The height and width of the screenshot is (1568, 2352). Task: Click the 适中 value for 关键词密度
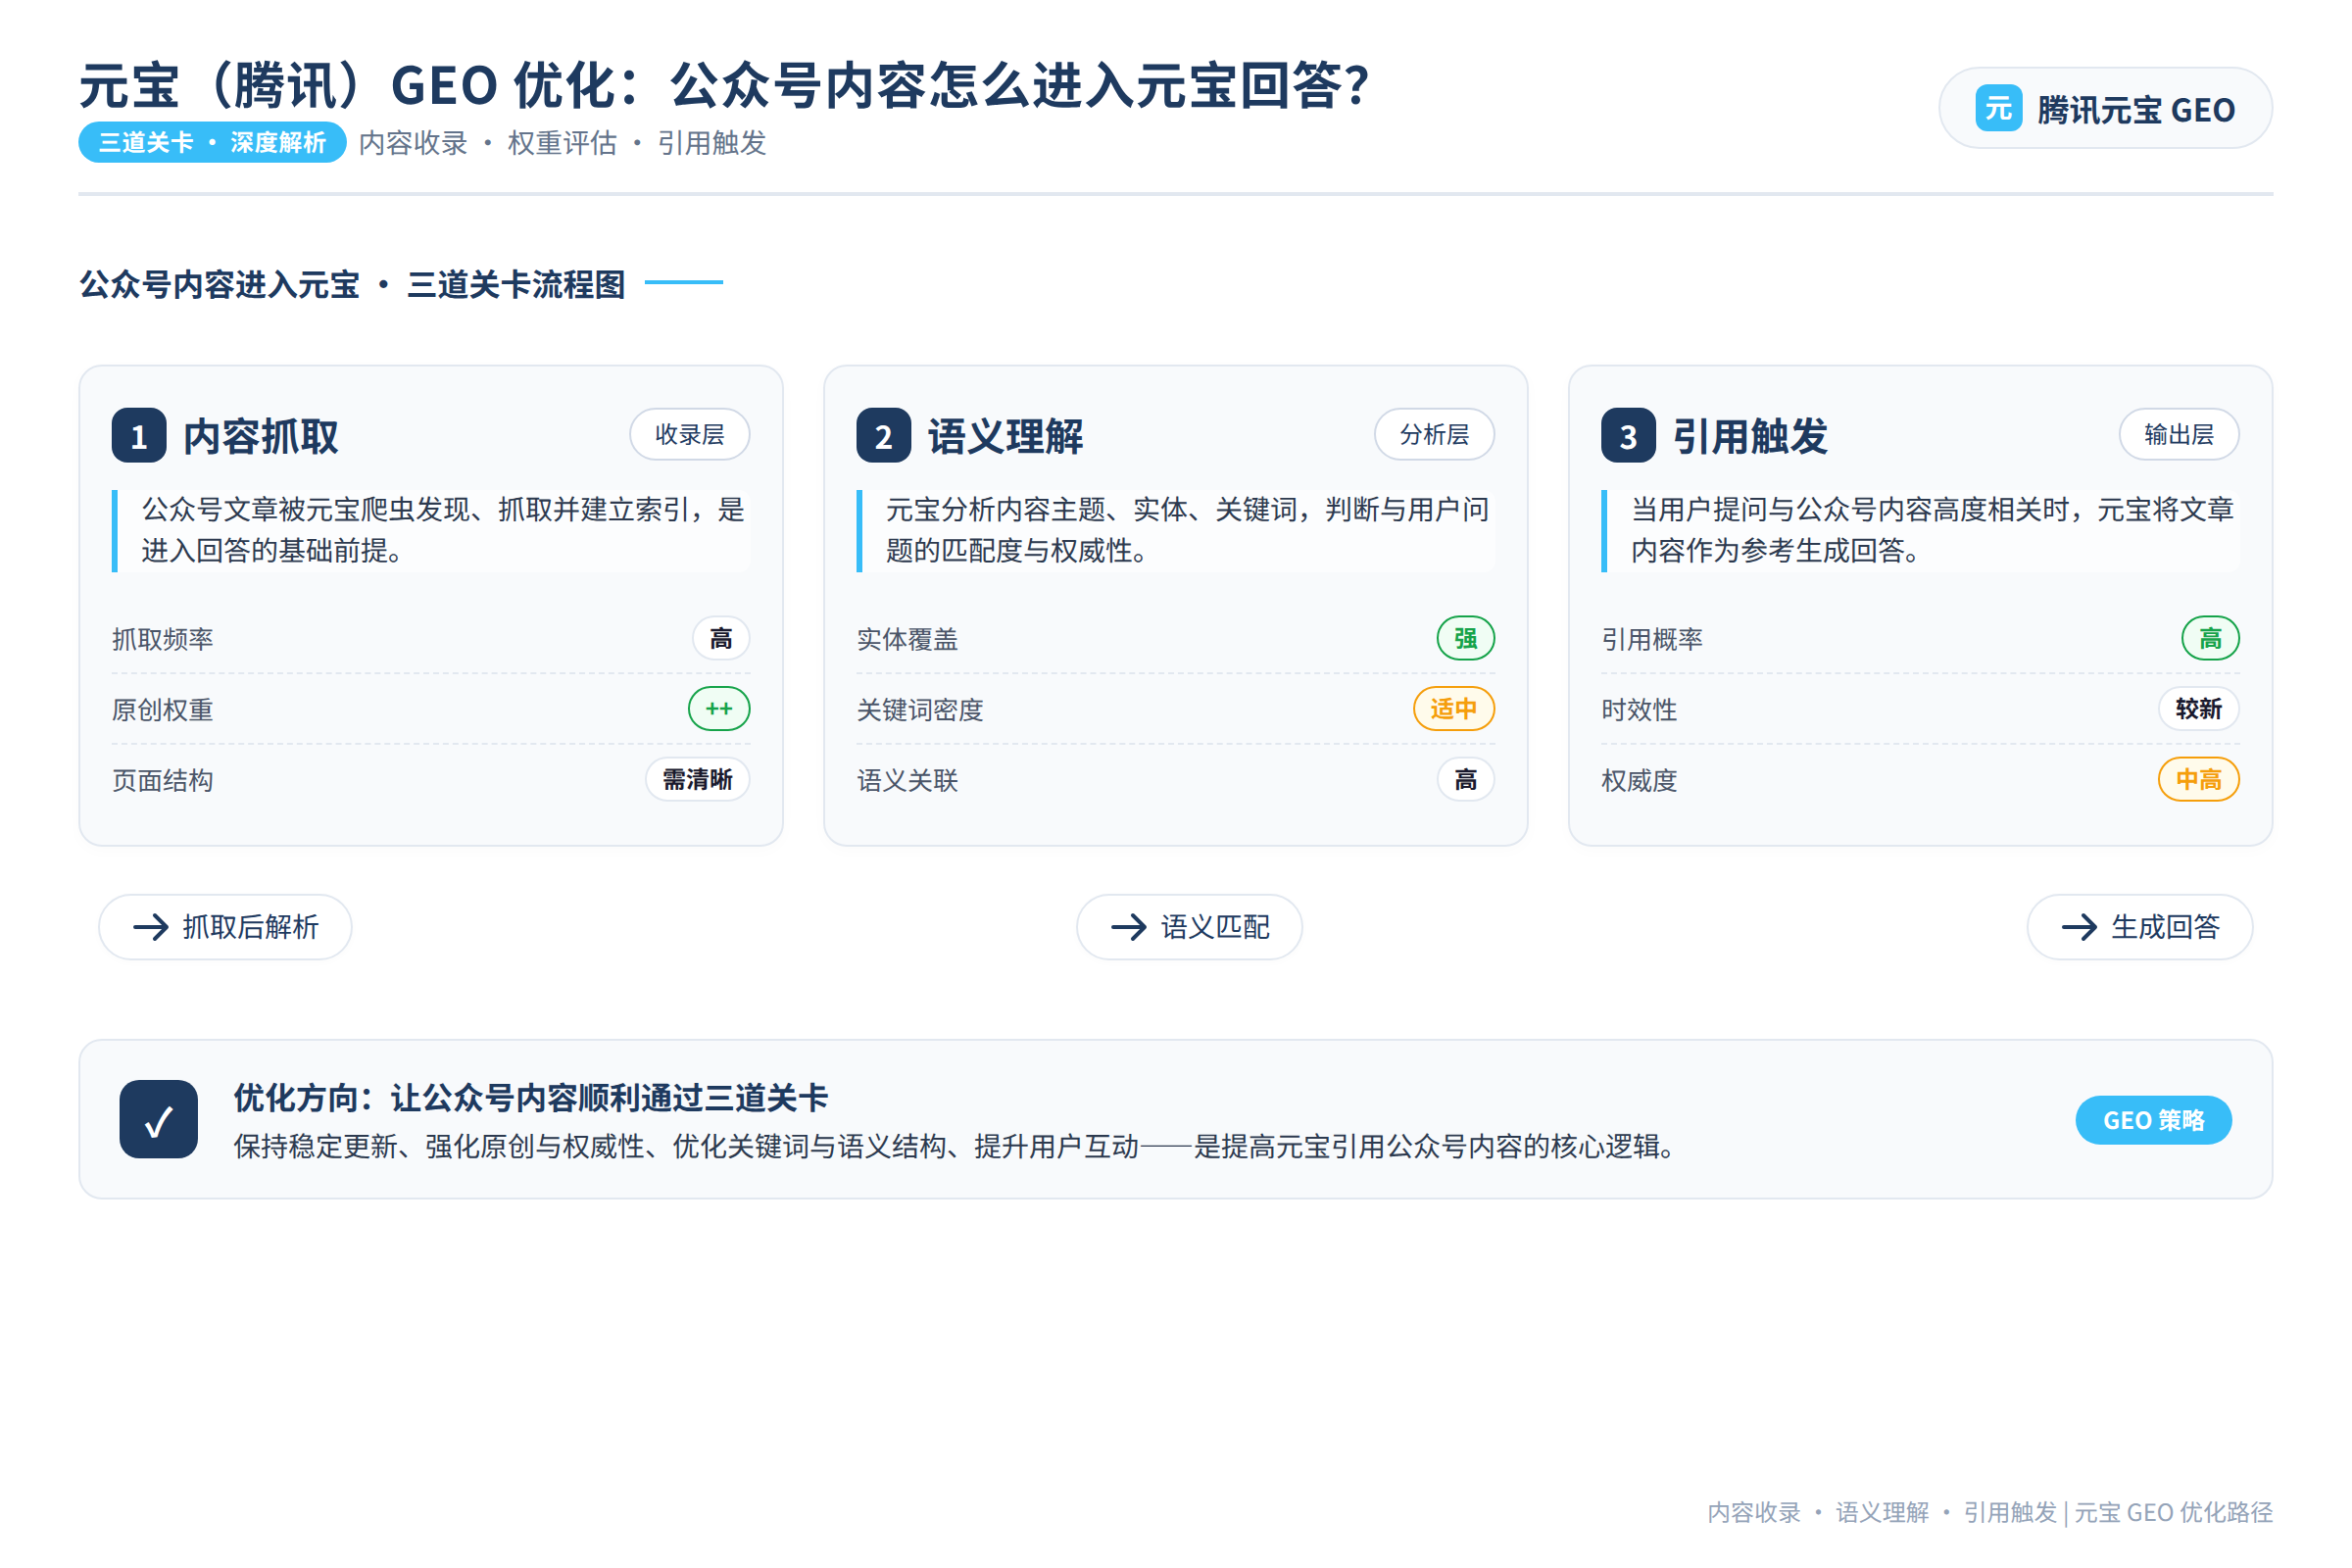[x=1453, y=709]
